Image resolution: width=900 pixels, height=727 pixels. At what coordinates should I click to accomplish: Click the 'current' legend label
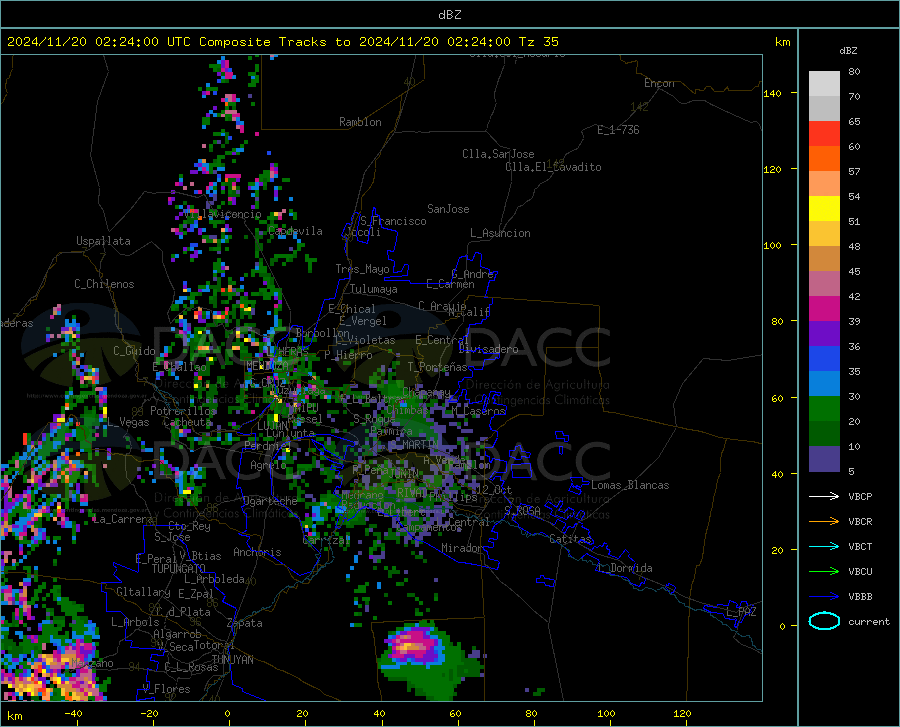(869, 621)
